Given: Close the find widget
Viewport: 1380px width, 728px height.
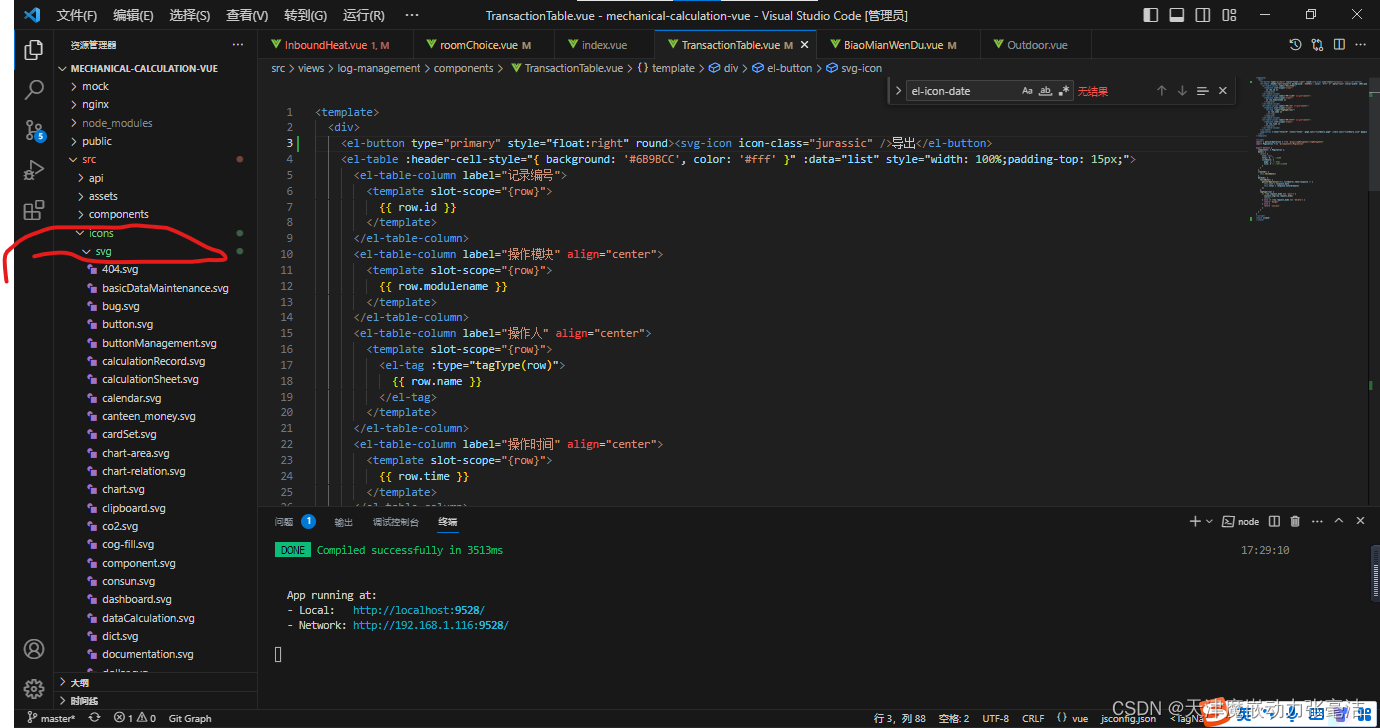Looking at the screenshot, I should 1223,91.
